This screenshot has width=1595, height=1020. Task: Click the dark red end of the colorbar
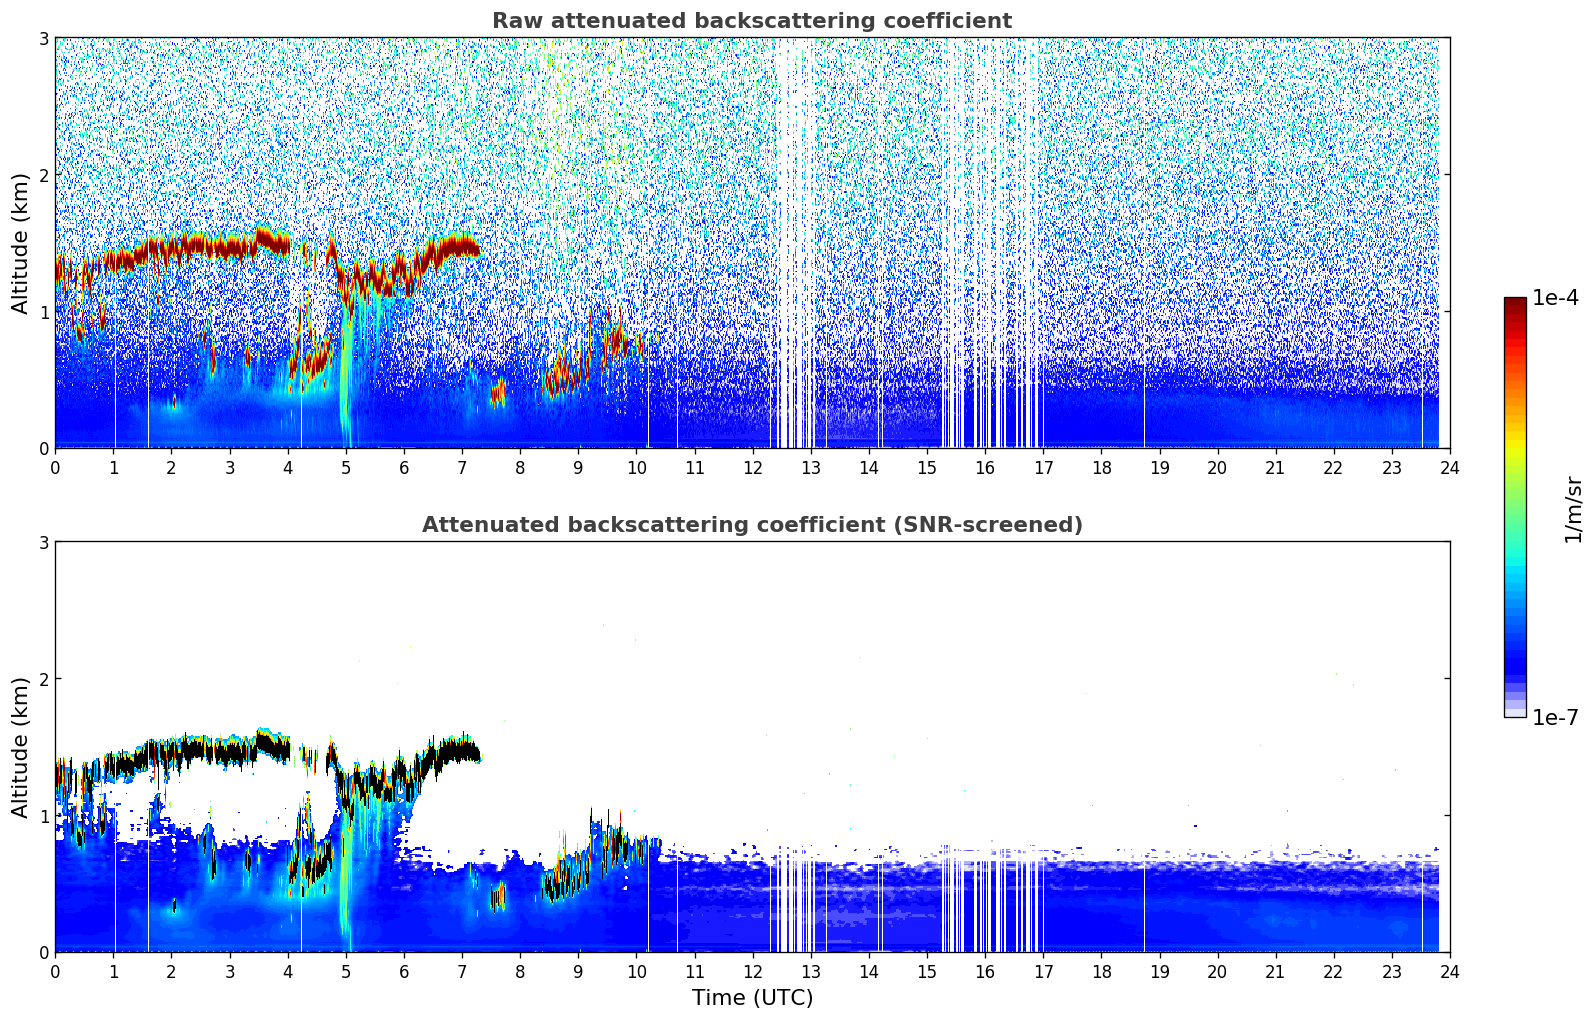tap(1515, 302)
